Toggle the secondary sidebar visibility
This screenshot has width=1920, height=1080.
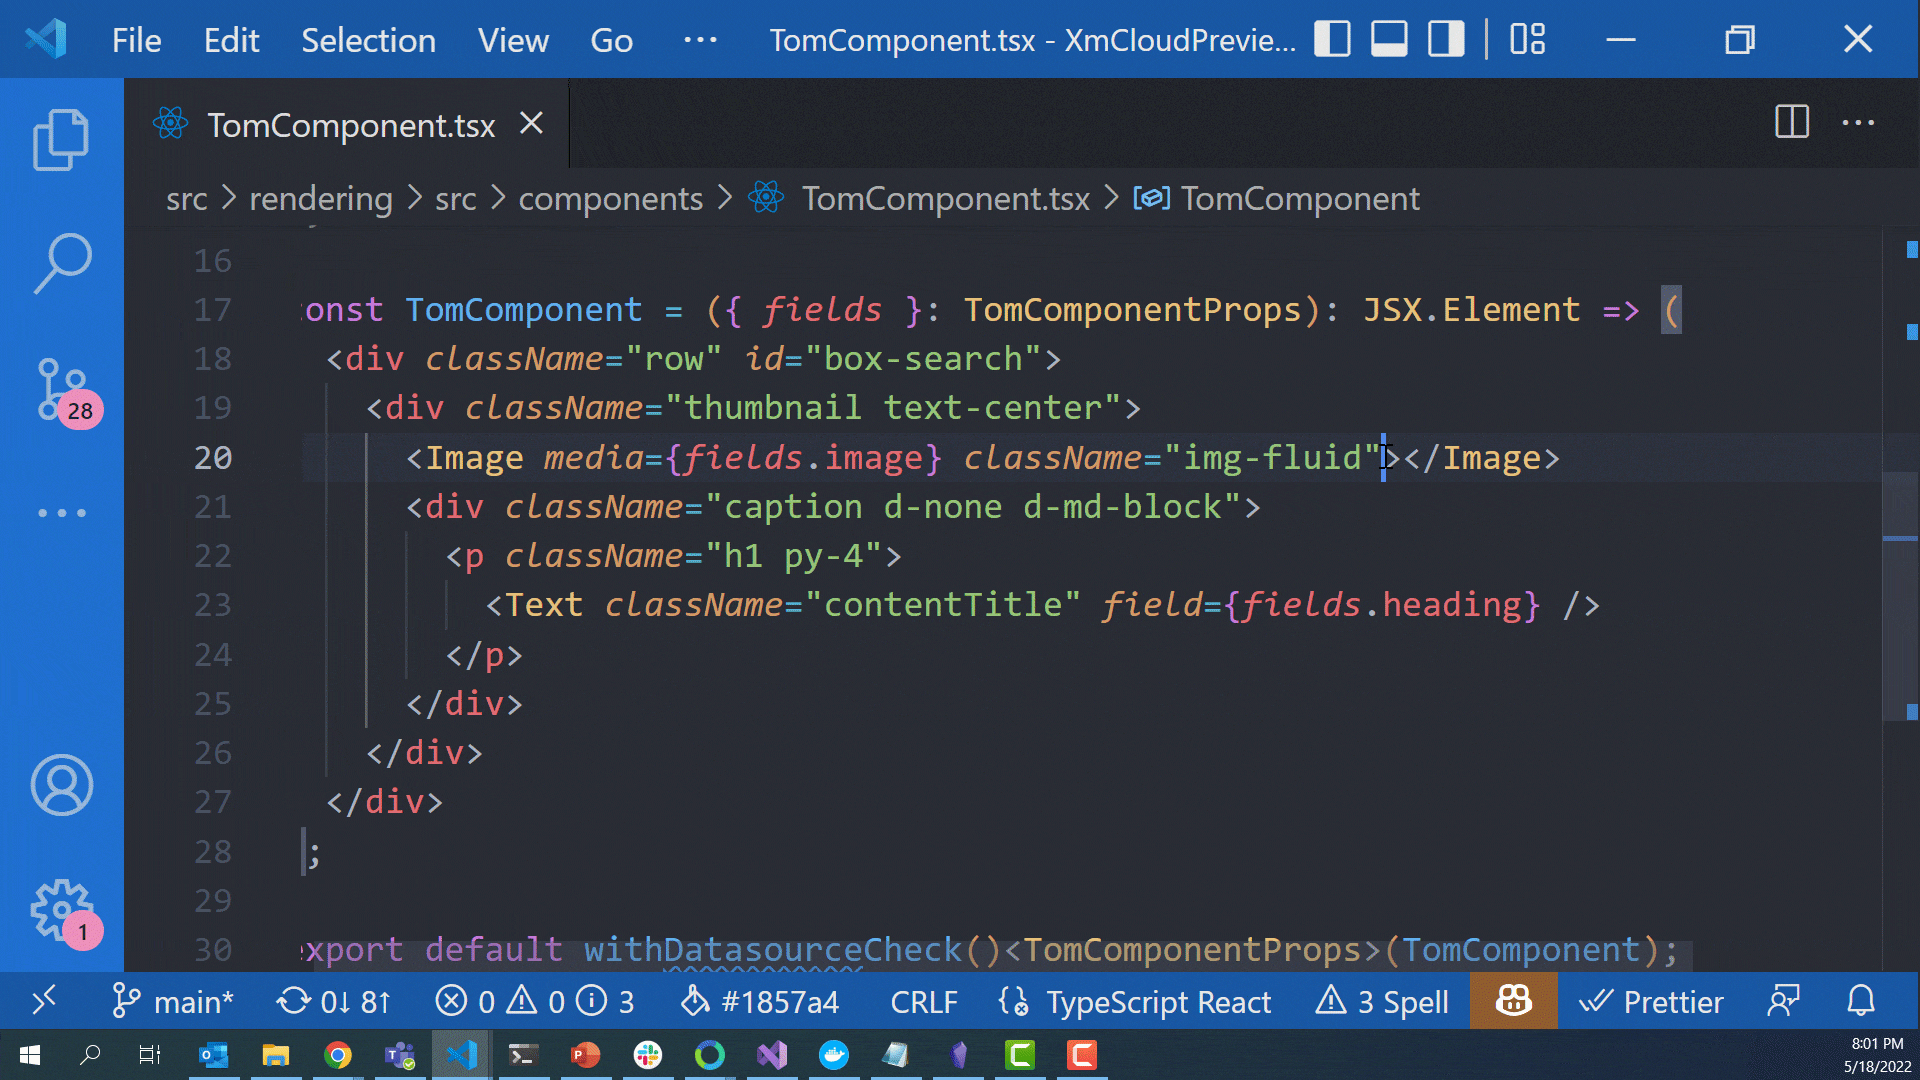coord(1445,40)
